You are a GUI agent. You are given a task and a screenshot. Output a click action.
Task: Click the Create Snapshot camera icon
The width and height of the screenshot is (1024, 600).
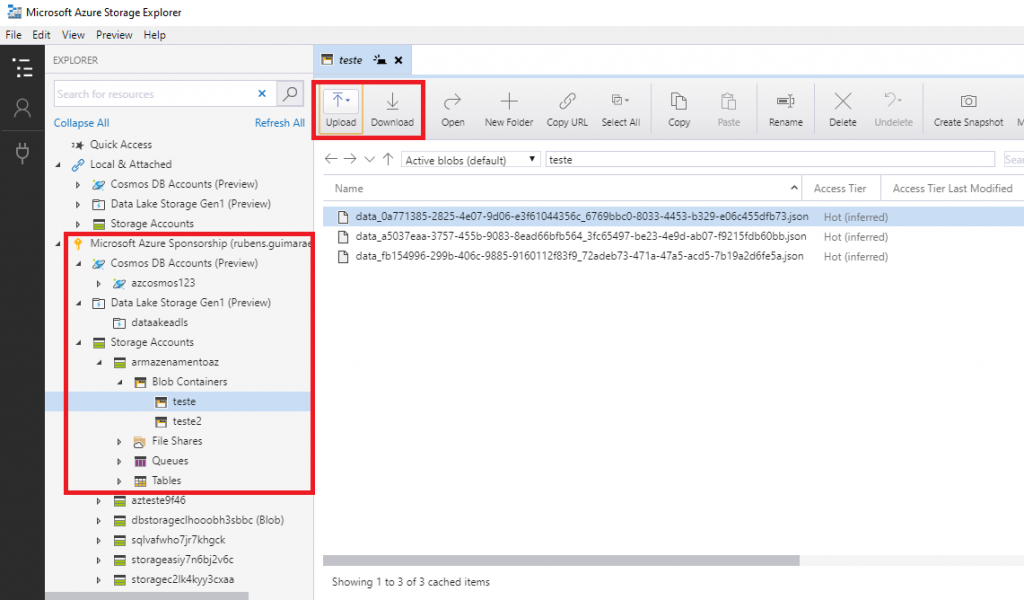[x=968, y=102]
